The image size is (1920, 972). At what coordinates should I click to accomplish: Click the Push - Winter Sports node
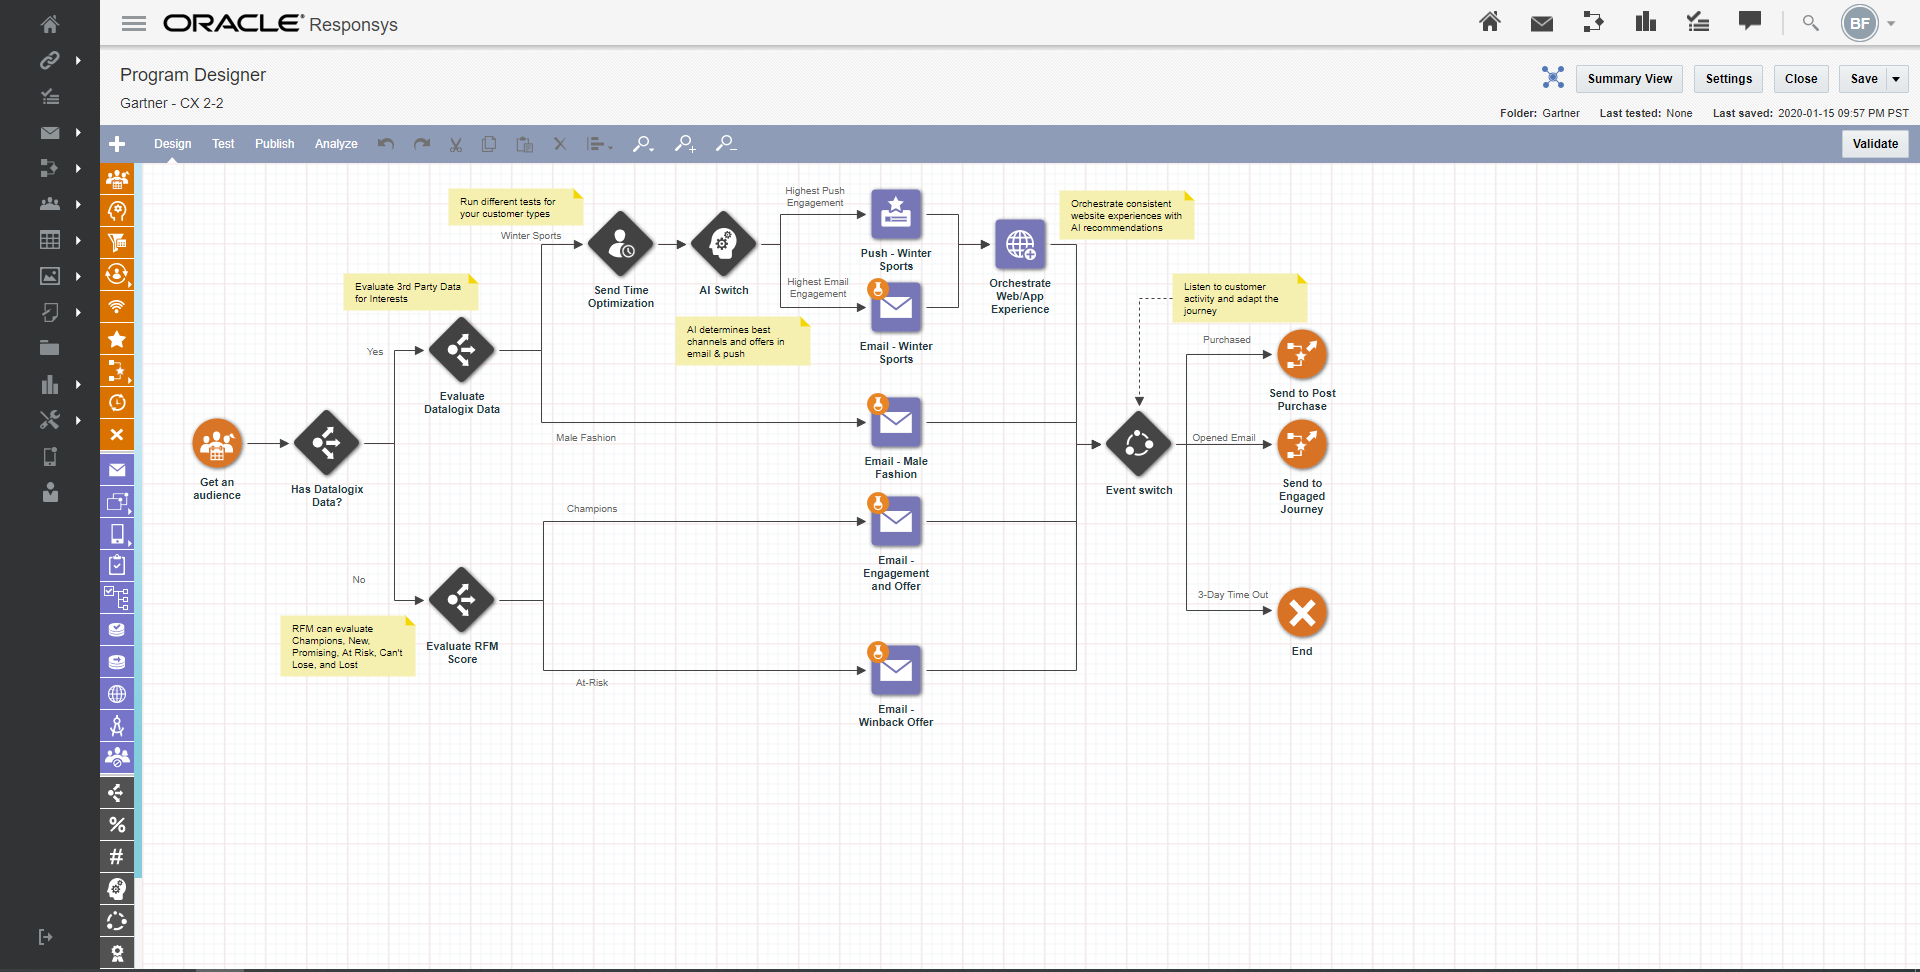(895, 214)
